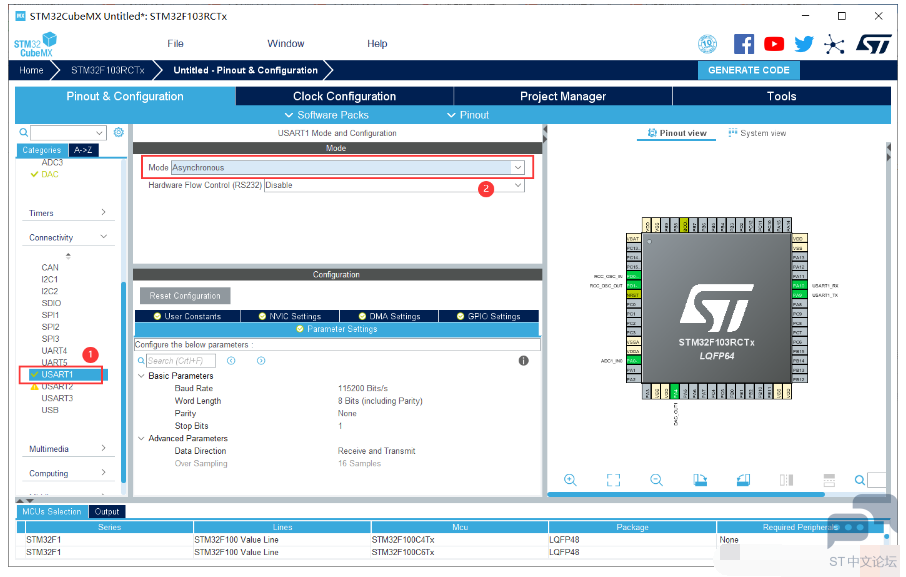906x577 pixels.
Task: Click the Baud Rate value 115200 Bits/s
Action: pos(363,388)
